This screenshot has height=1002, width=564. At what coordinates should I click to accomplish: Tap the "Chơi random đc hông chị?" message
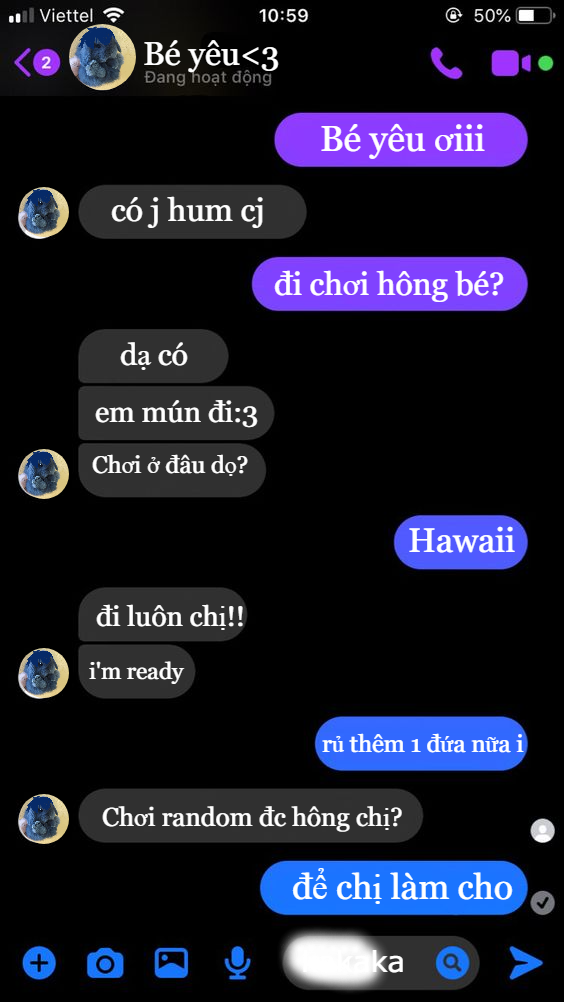pyautogui.click(x=250, y=816)
